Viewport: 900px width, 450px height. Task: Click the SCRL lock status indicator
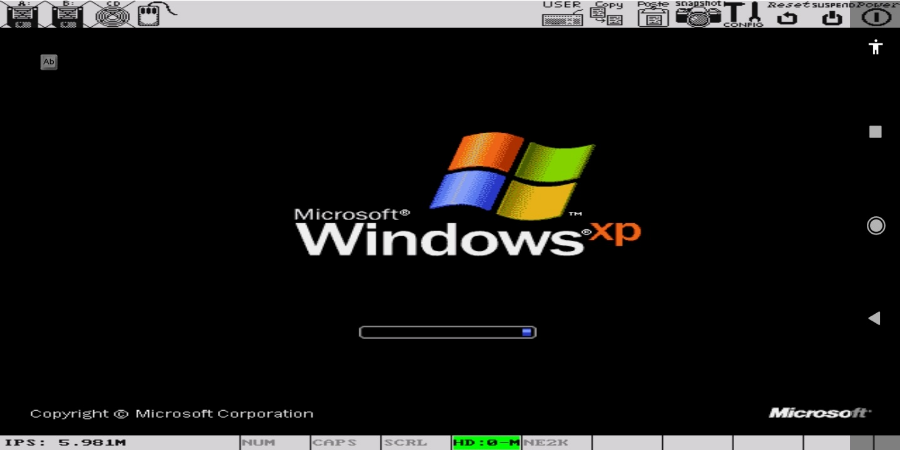[416, 443]
